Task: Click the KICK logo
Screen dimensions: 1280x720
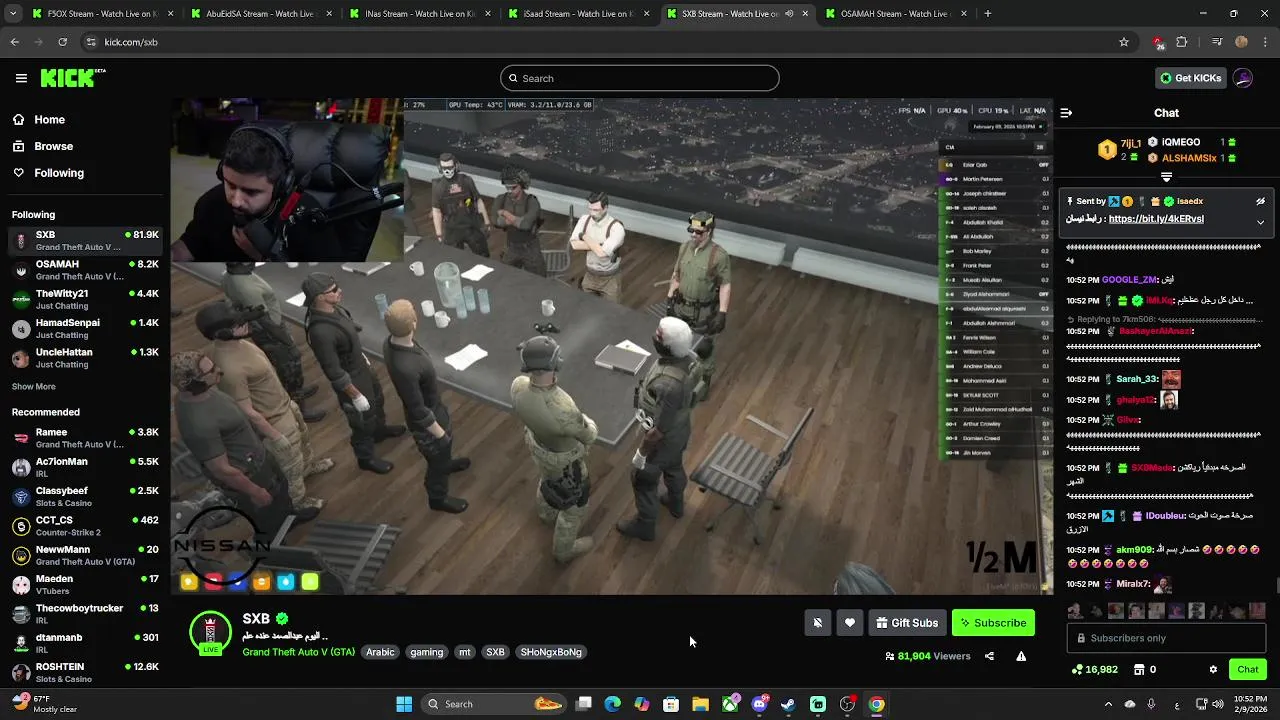Action: (72, 78)
